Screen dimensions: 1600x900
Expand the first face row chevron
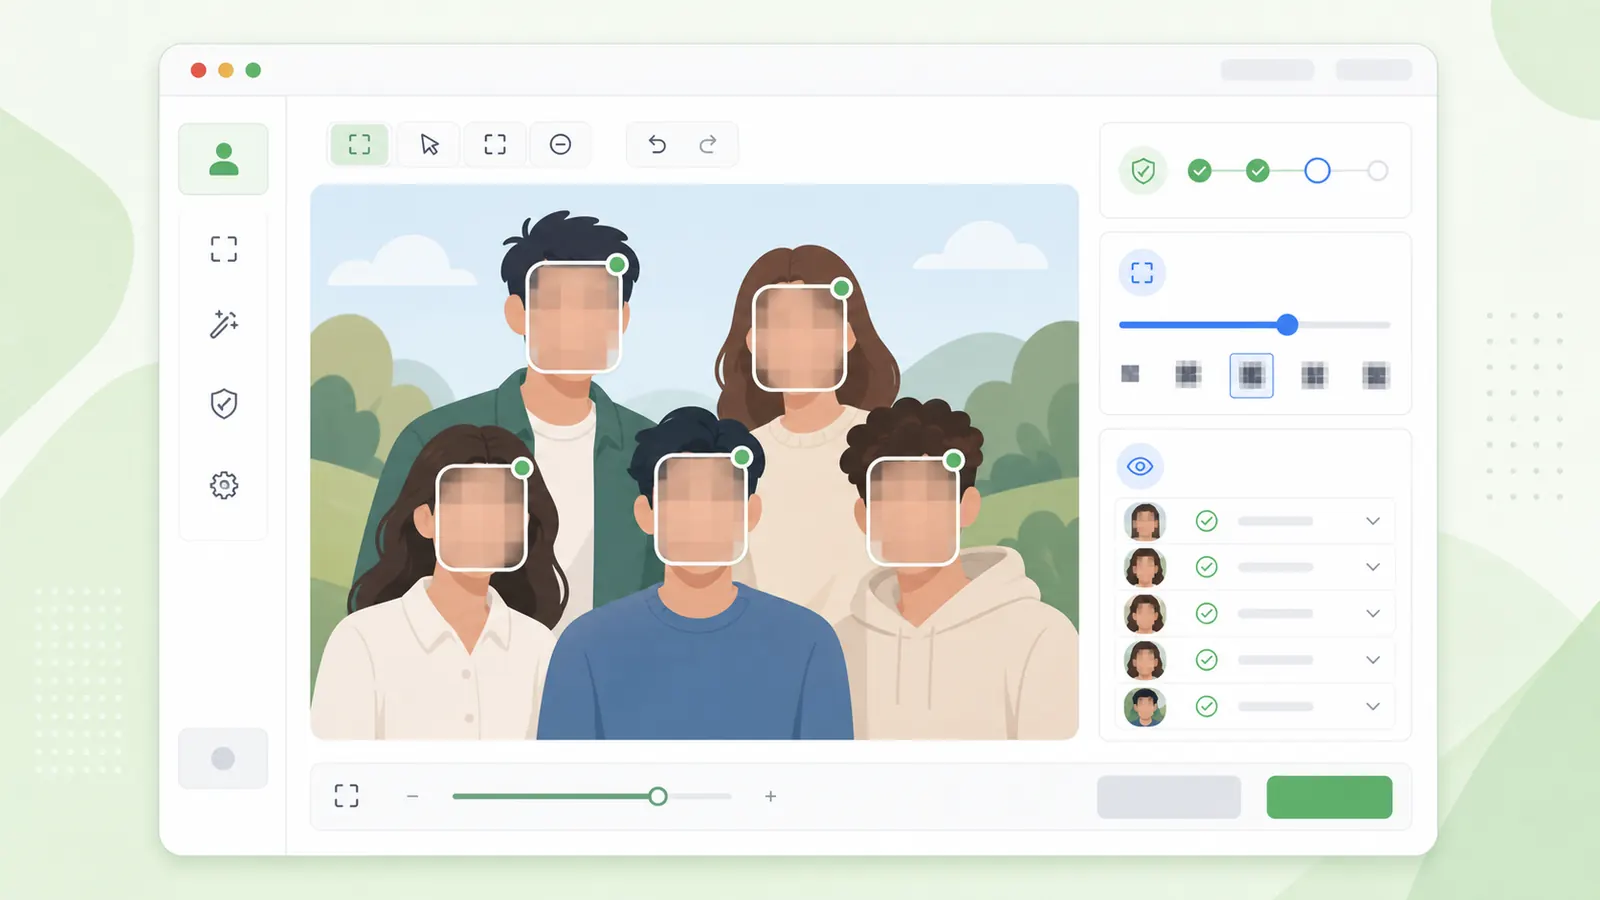(1373, 521)
